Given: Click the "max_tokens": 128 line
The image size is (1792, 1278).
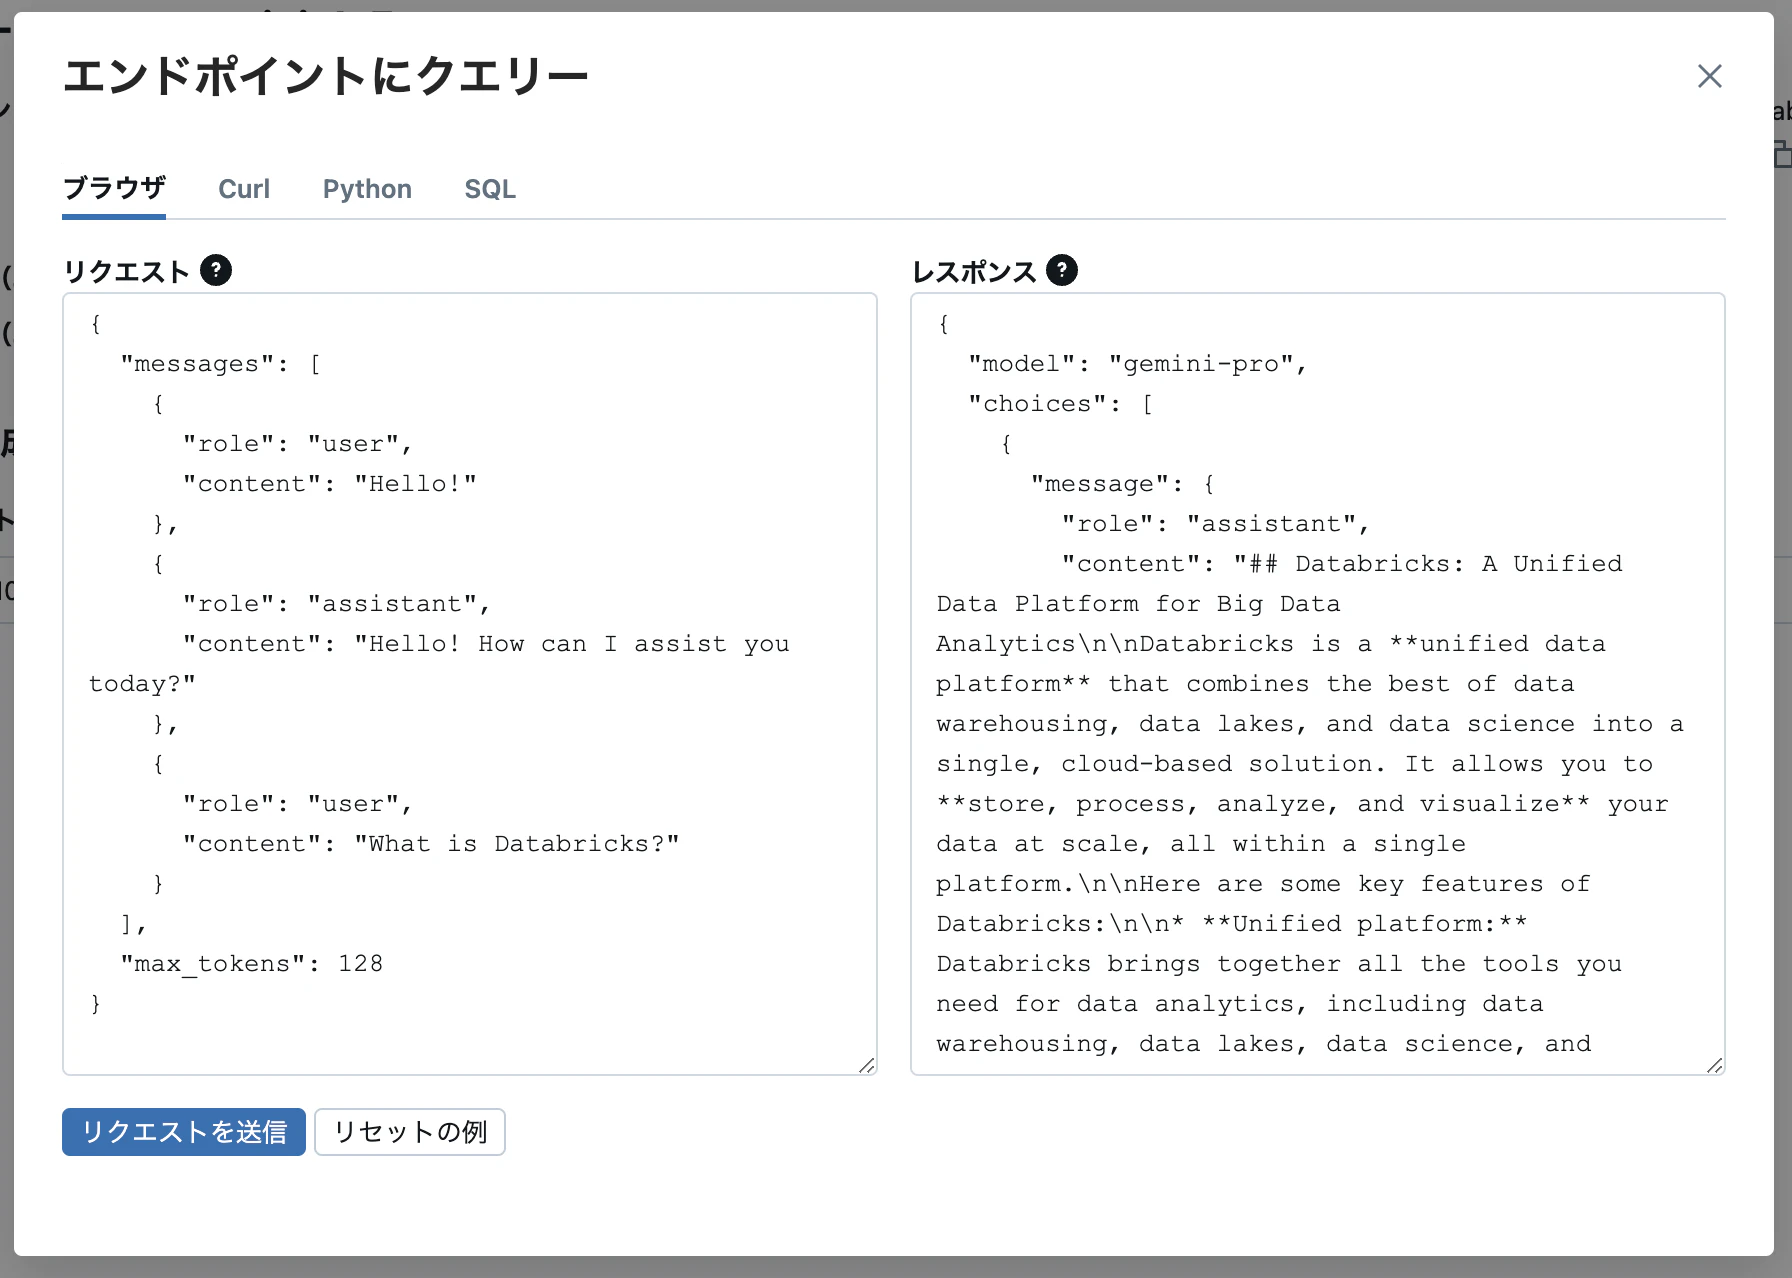Looking at the screenshot, I should click(x=252, y=964).
